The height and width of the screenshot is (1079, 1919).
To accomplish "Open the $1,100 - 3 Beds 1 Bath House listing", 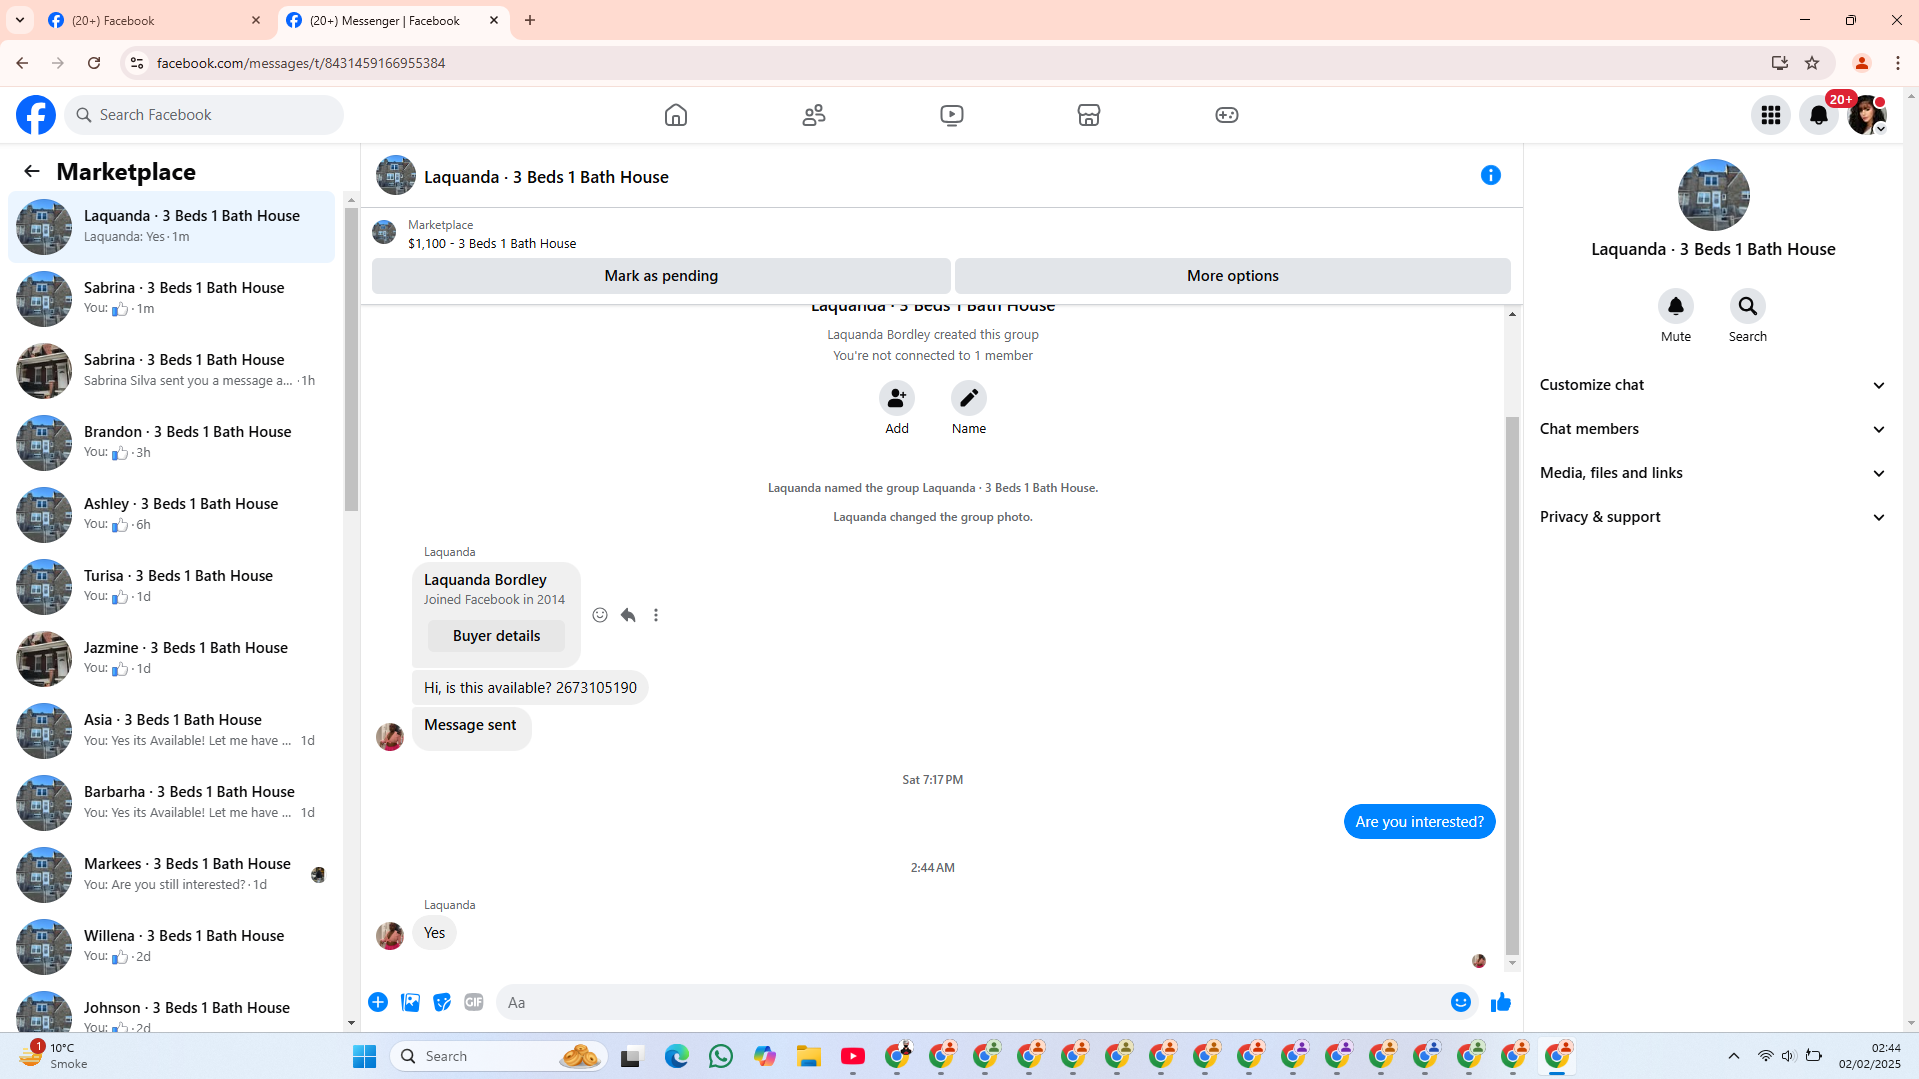I will pyautogui.click(x=491, y=244).
